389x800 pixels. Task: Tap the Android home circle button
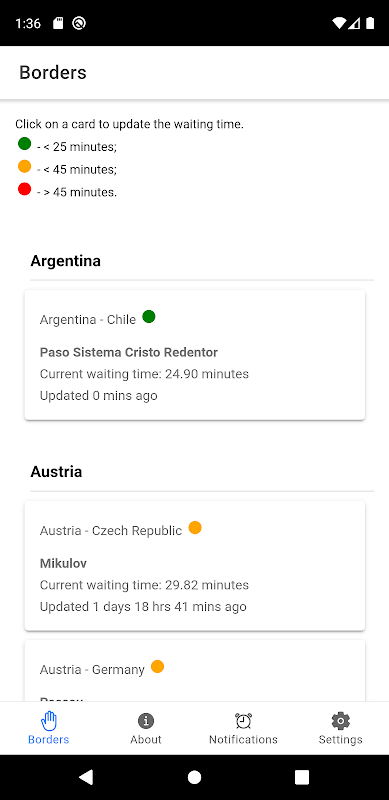194,777
